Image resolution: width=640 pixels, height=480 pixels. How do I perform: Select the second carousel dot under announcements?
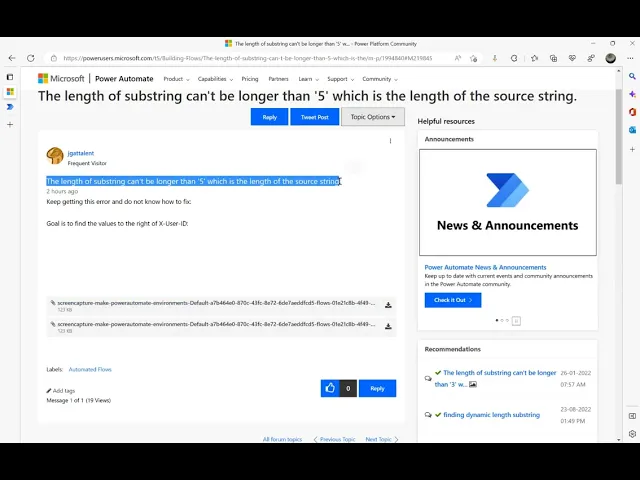(502, 320)
